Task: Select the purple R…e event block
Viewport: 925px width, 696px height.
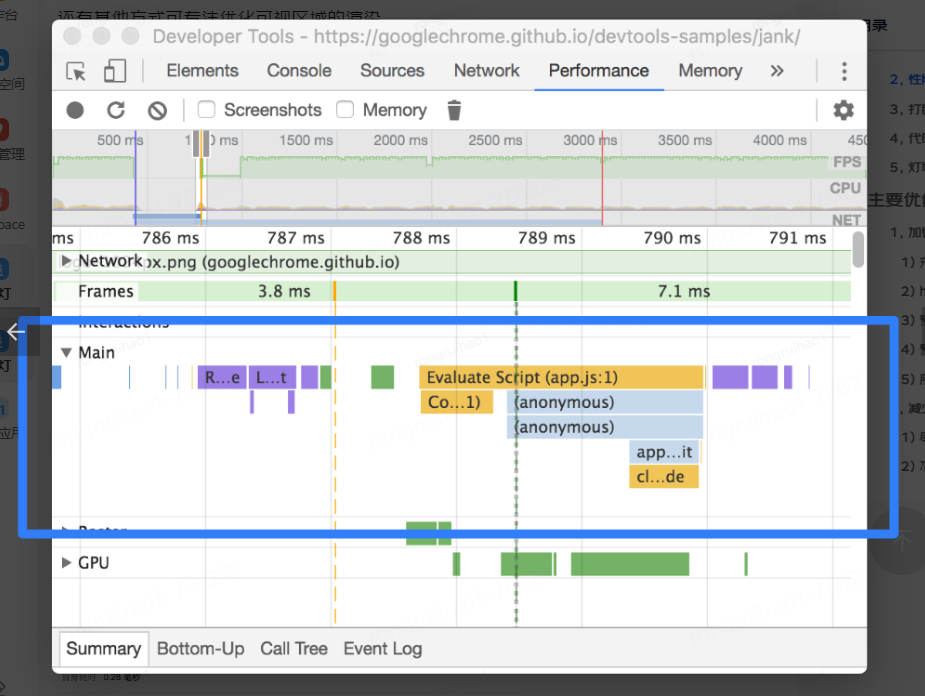Action: (x=222, y=377)
